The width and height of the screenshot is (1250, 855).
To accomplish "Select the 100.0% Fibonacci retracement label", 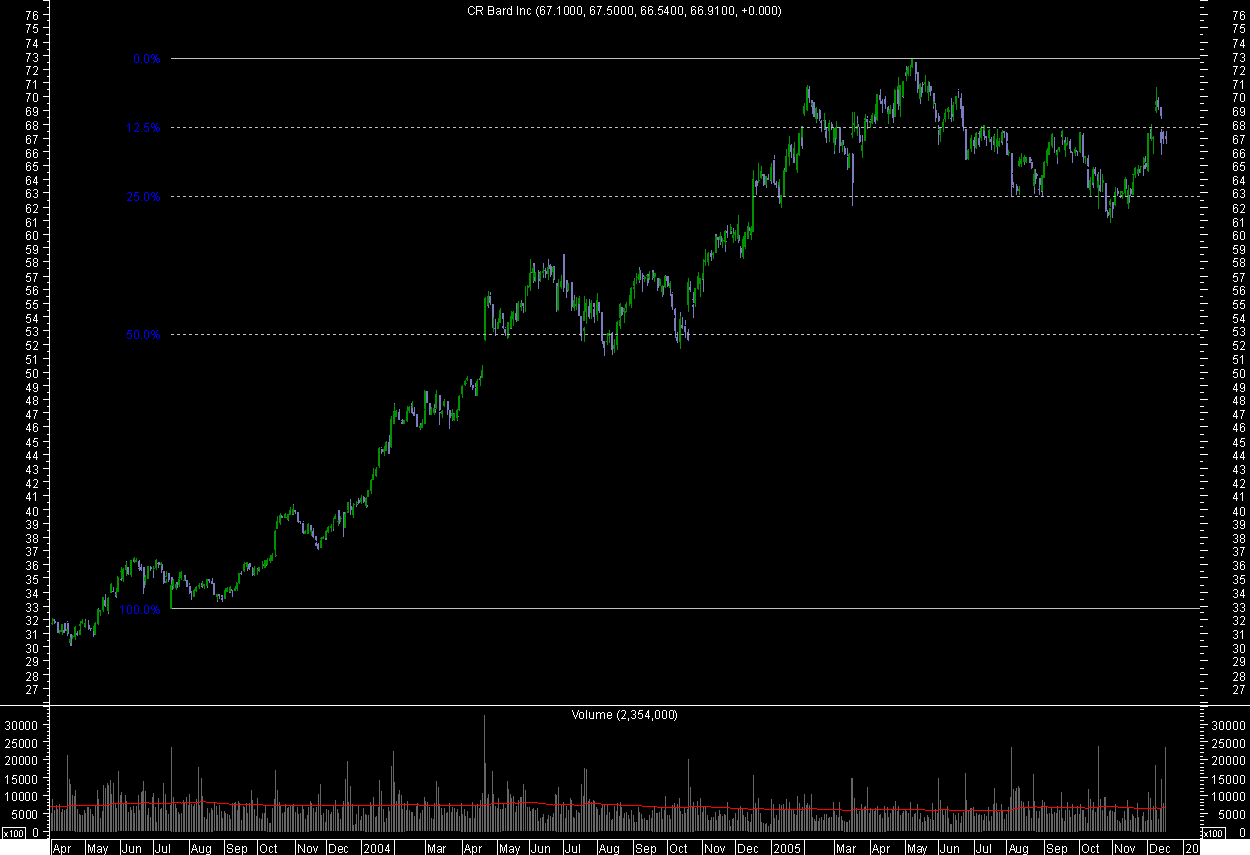I will pos(140,609).
